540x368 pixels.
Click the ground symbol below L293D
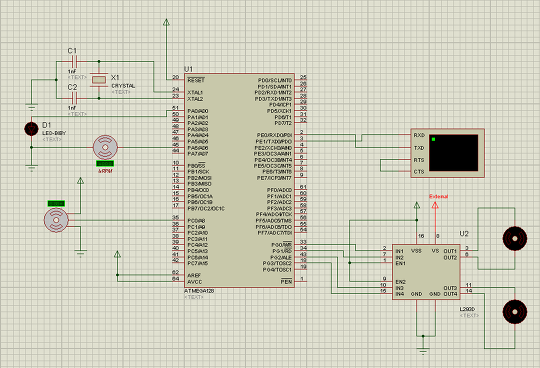pyautogui.click(x=423, y=351)
